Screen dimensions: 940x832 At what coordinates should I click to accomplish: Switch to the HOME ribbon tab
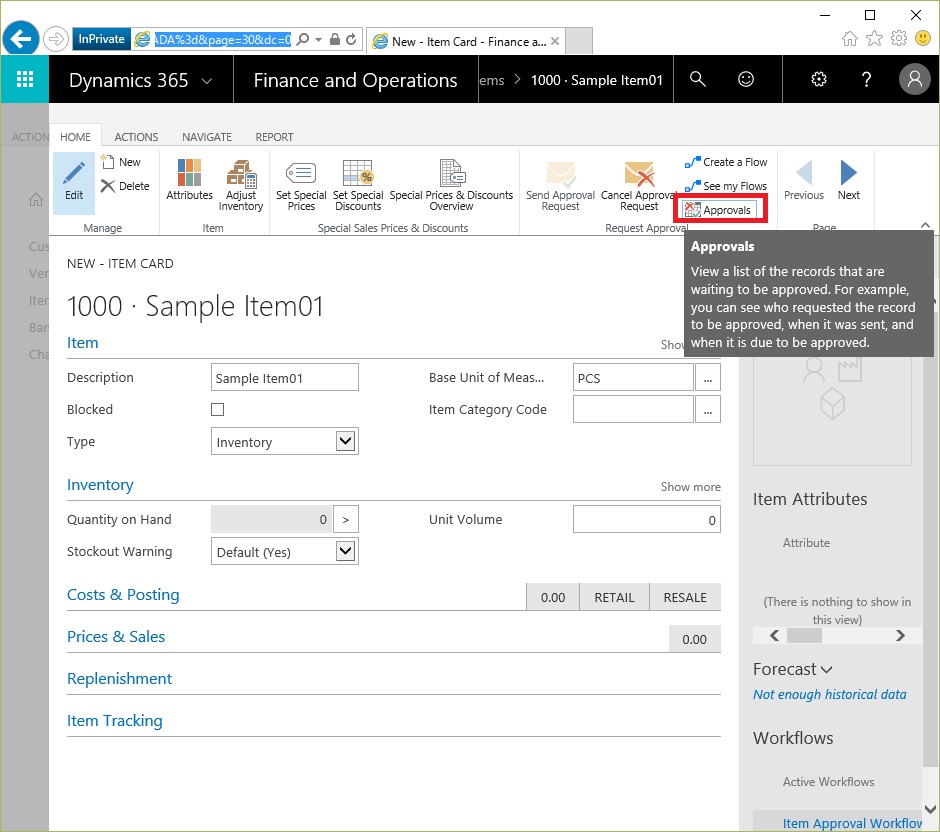pos(76,137)
